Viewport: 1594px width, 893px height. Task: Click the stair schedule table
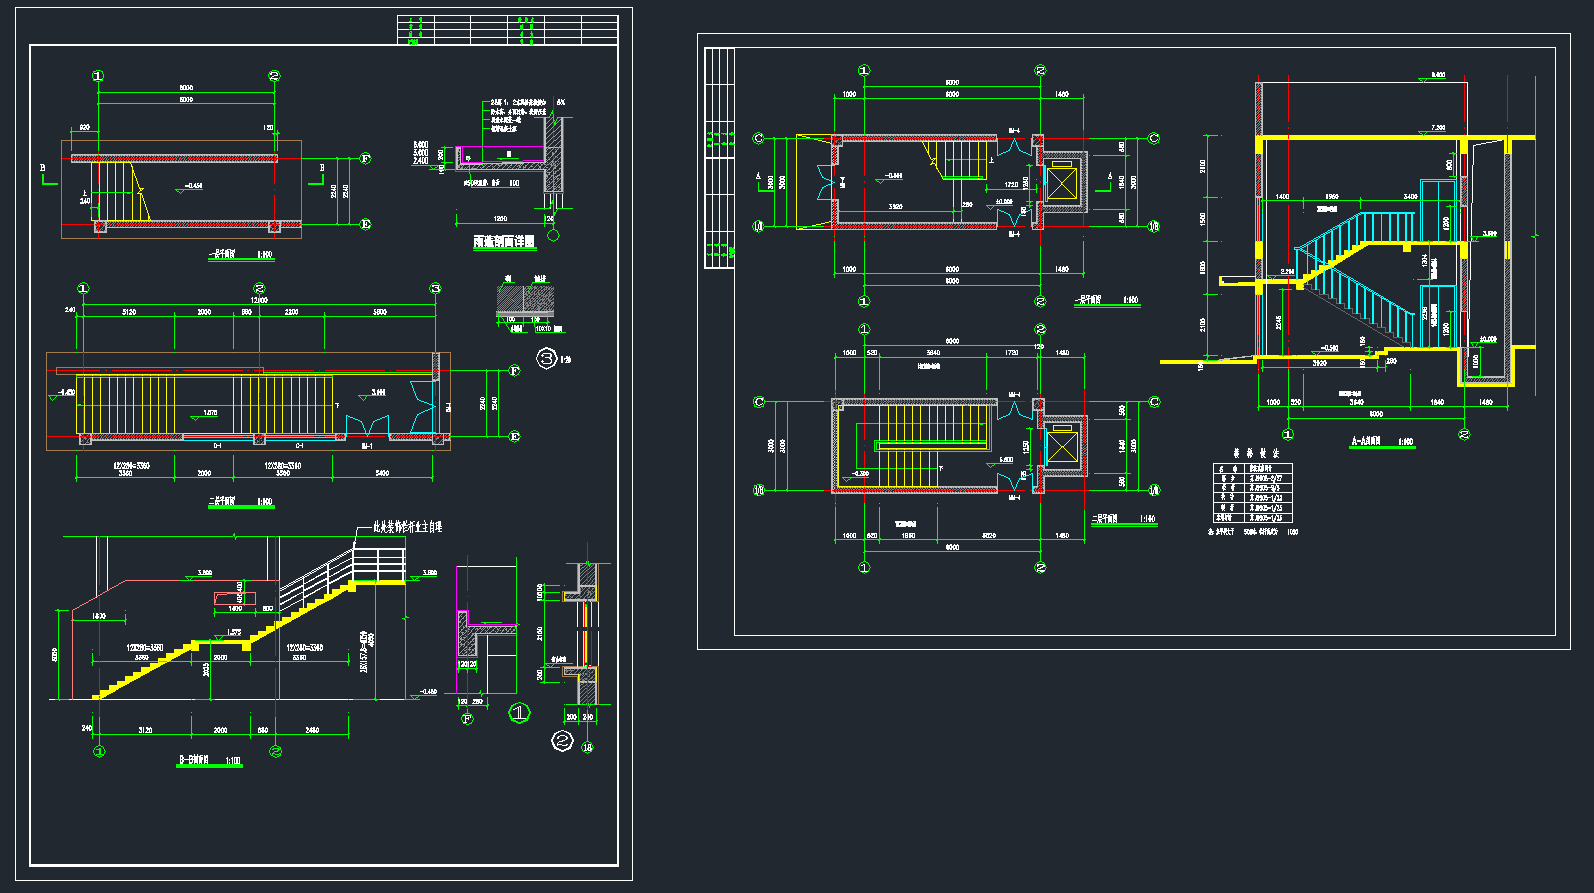pos(1252,492)
